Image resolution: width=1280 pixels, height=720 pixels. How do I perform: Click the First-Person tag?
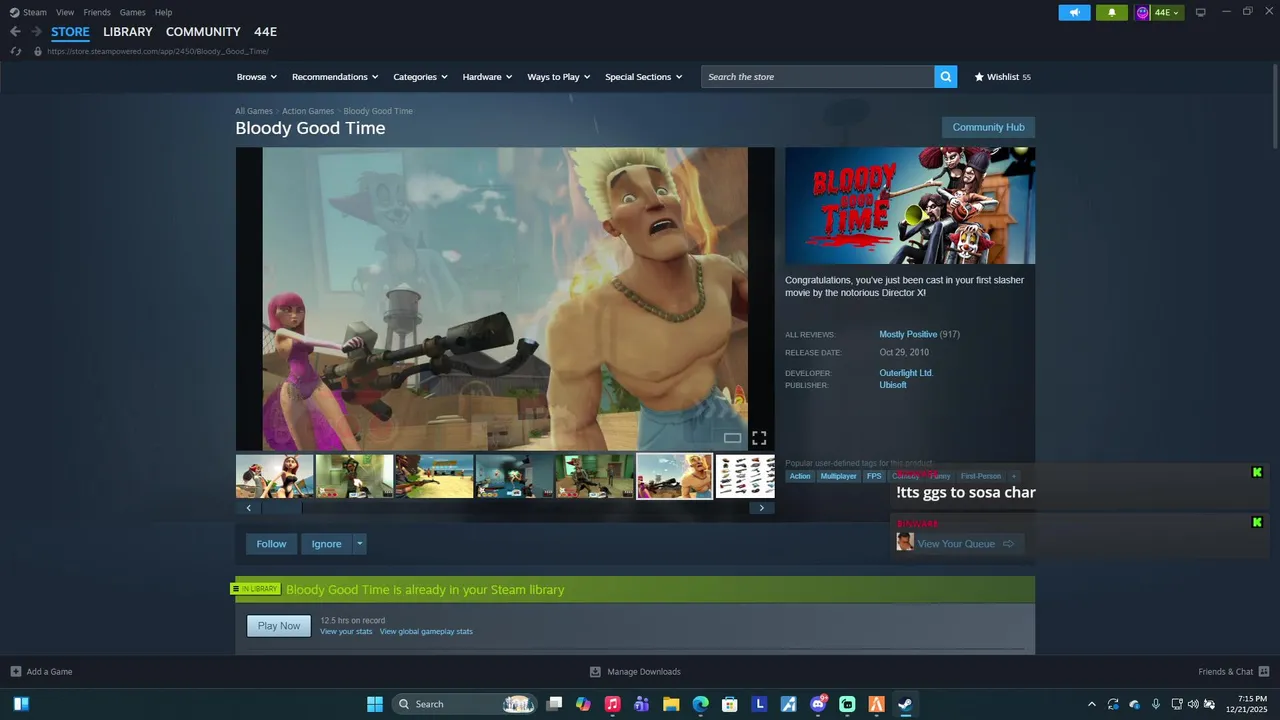click(981, 476)
